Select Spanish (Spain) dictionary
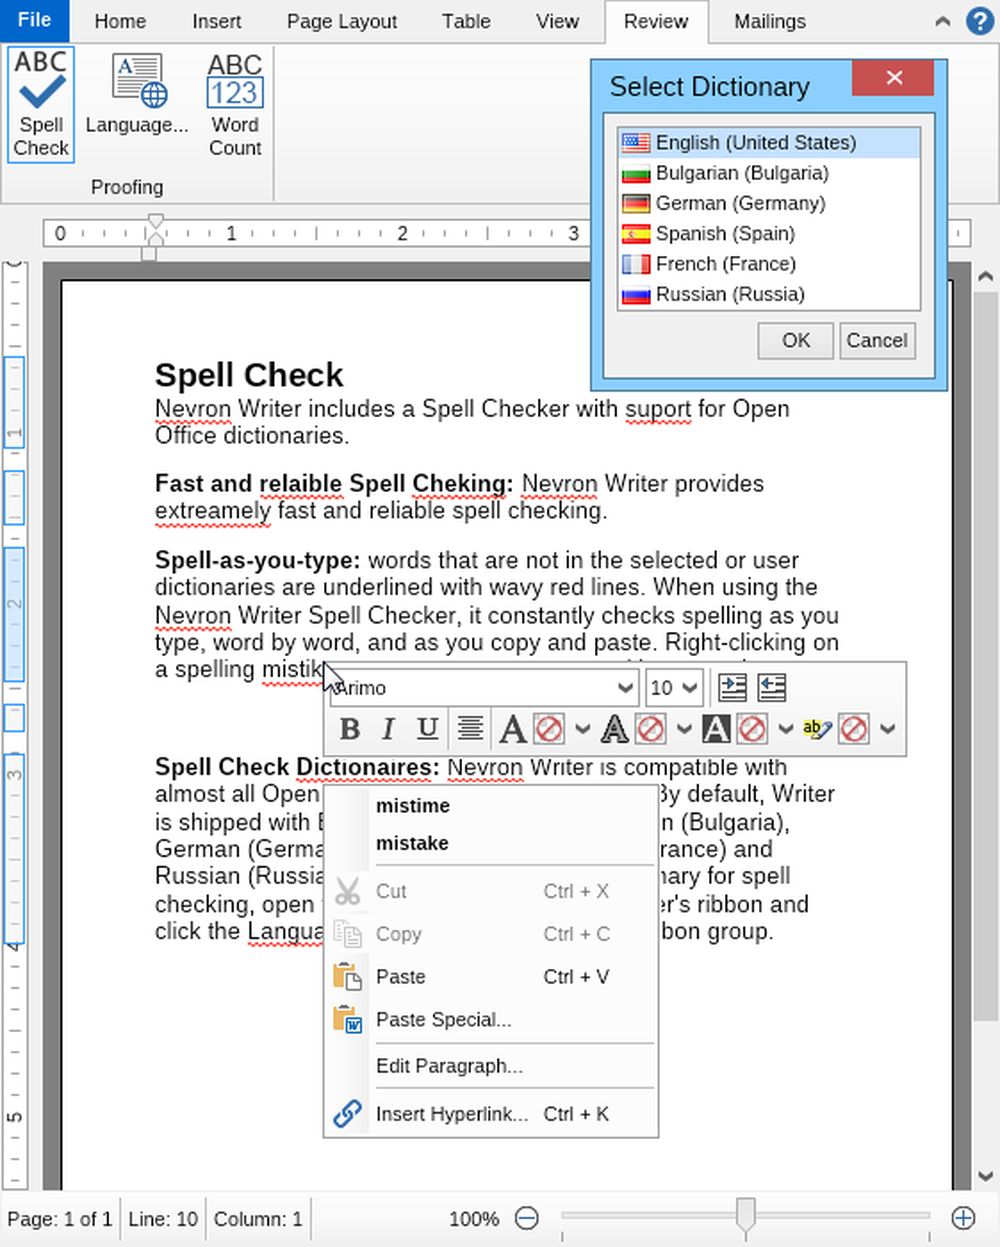 point(769,233)
